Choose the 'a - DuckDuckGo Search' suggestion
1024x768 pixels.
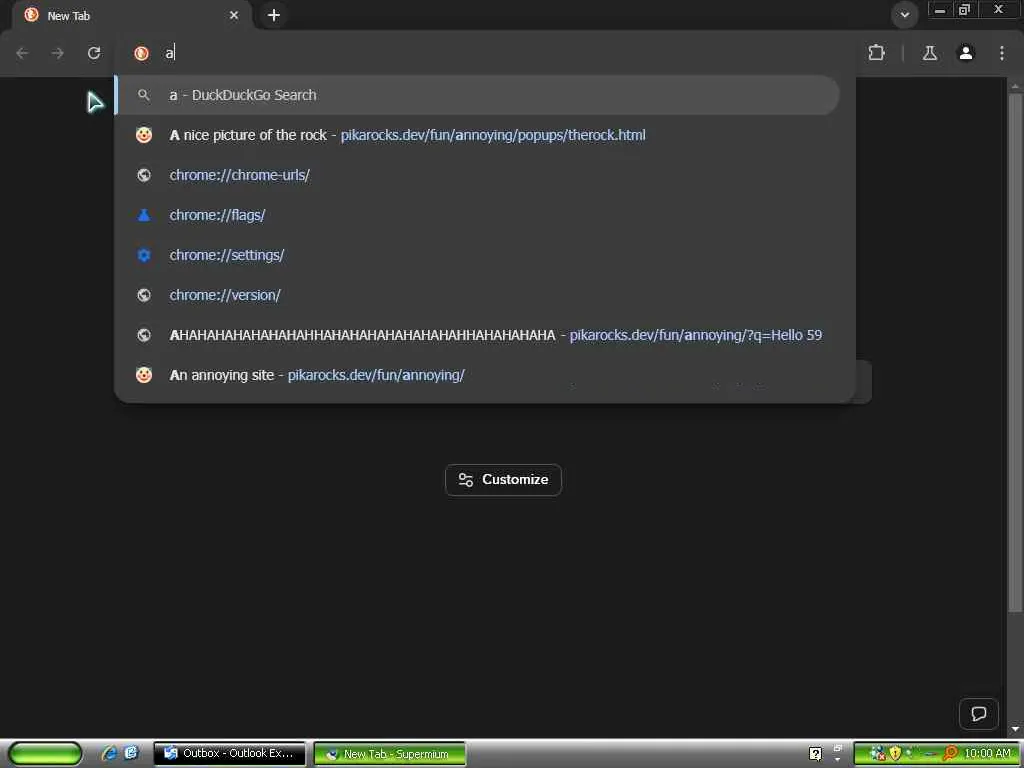point(478,95)
